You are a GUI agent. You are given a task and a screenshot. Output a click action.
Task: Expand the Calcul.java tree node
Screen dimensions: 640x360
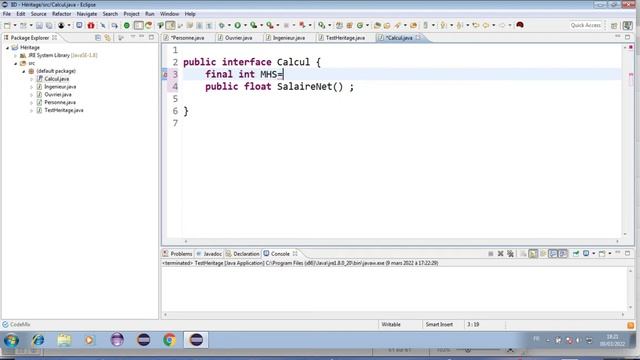pyautogui.click(x=31, y=79)
